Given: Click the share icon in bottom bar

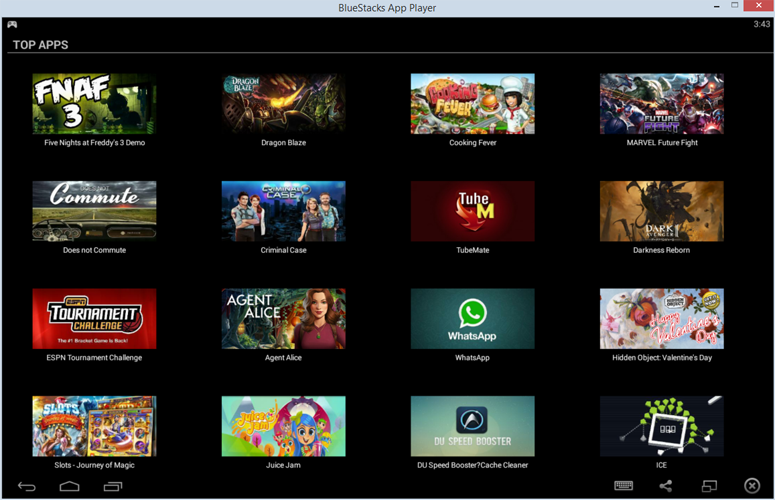Looking at the screenshot, I should click(x=666, y=486).
